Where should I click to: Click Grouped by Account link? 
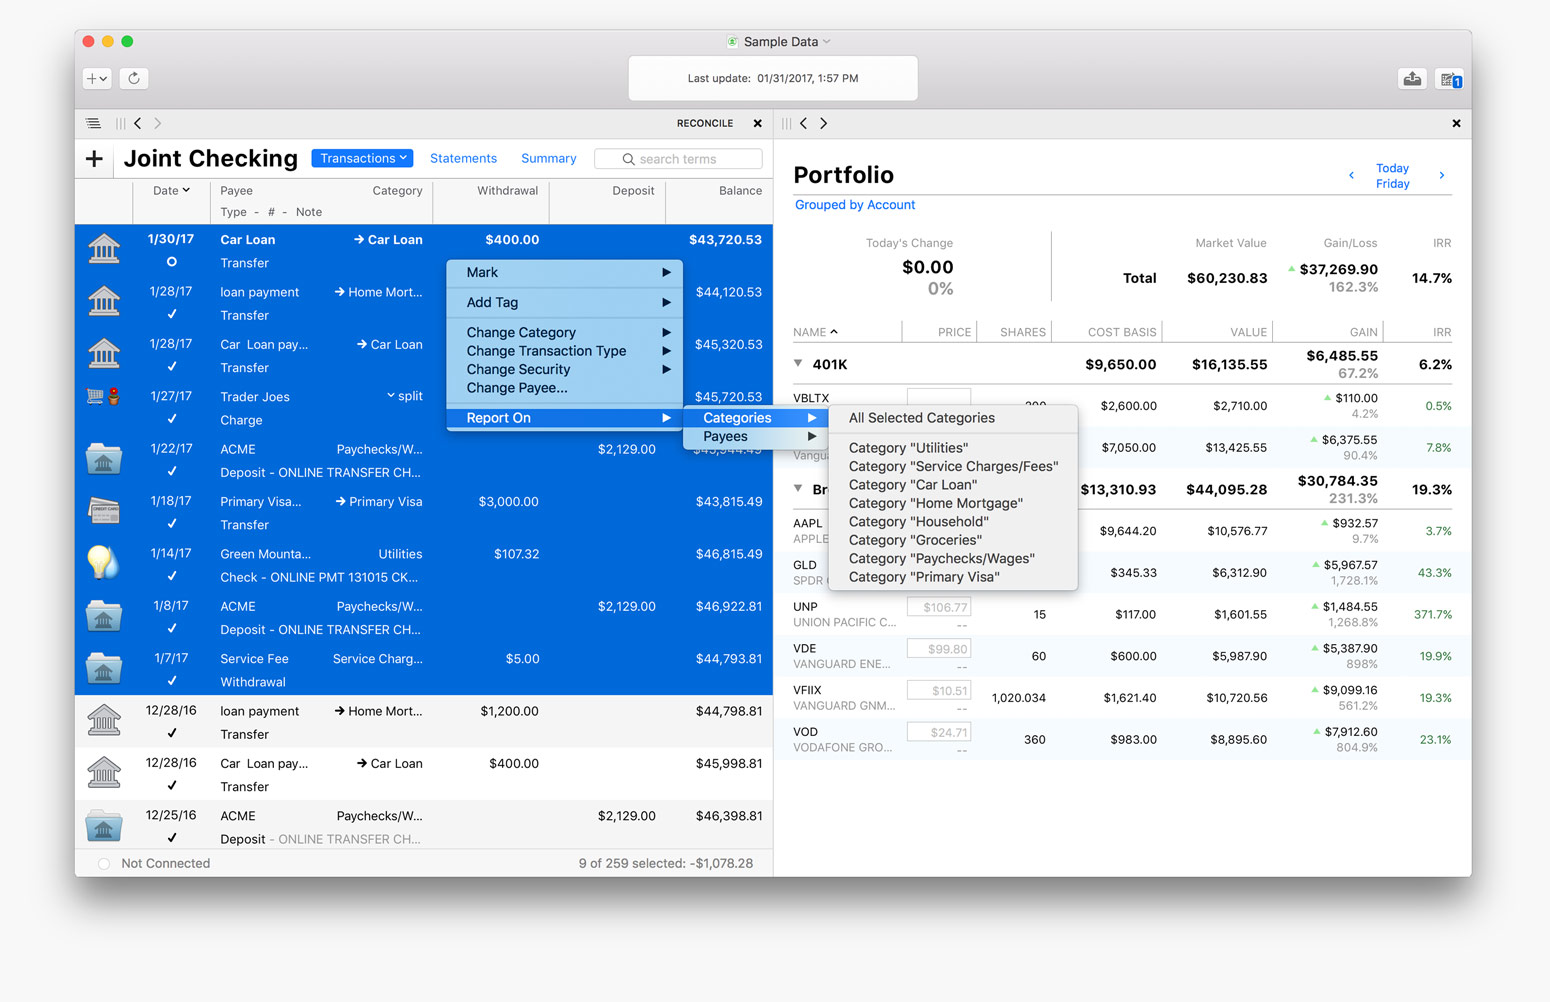tap(855, 205)
